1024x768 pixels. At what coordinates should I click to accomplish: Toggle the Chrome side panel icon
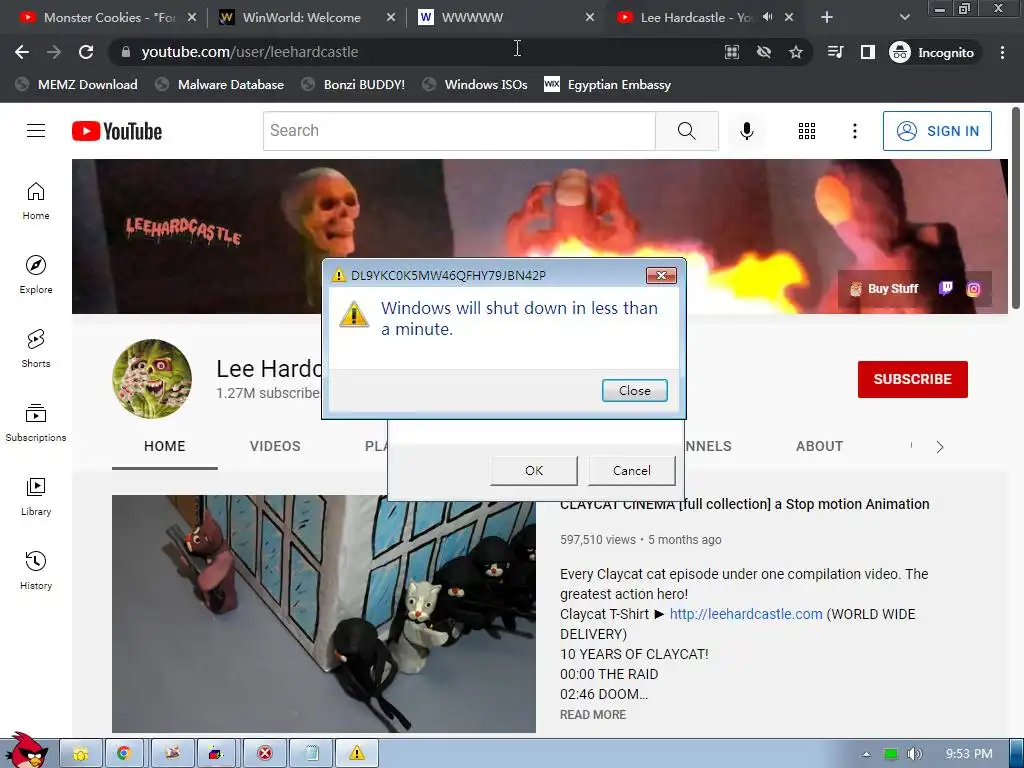(x=867, y=52)
